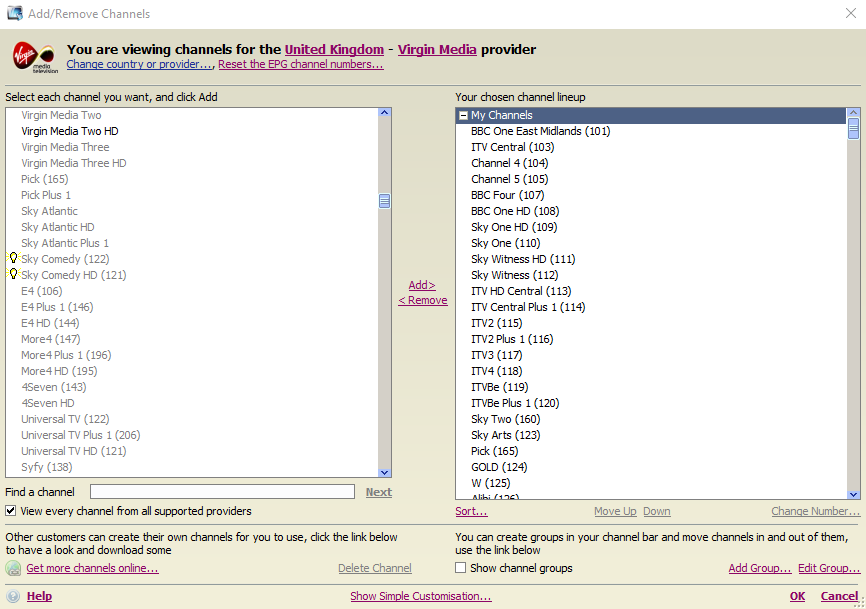This screenshot has width=866, height=609.
Task: Click the available channels scrollbar thumb
Action: [384, 201]
